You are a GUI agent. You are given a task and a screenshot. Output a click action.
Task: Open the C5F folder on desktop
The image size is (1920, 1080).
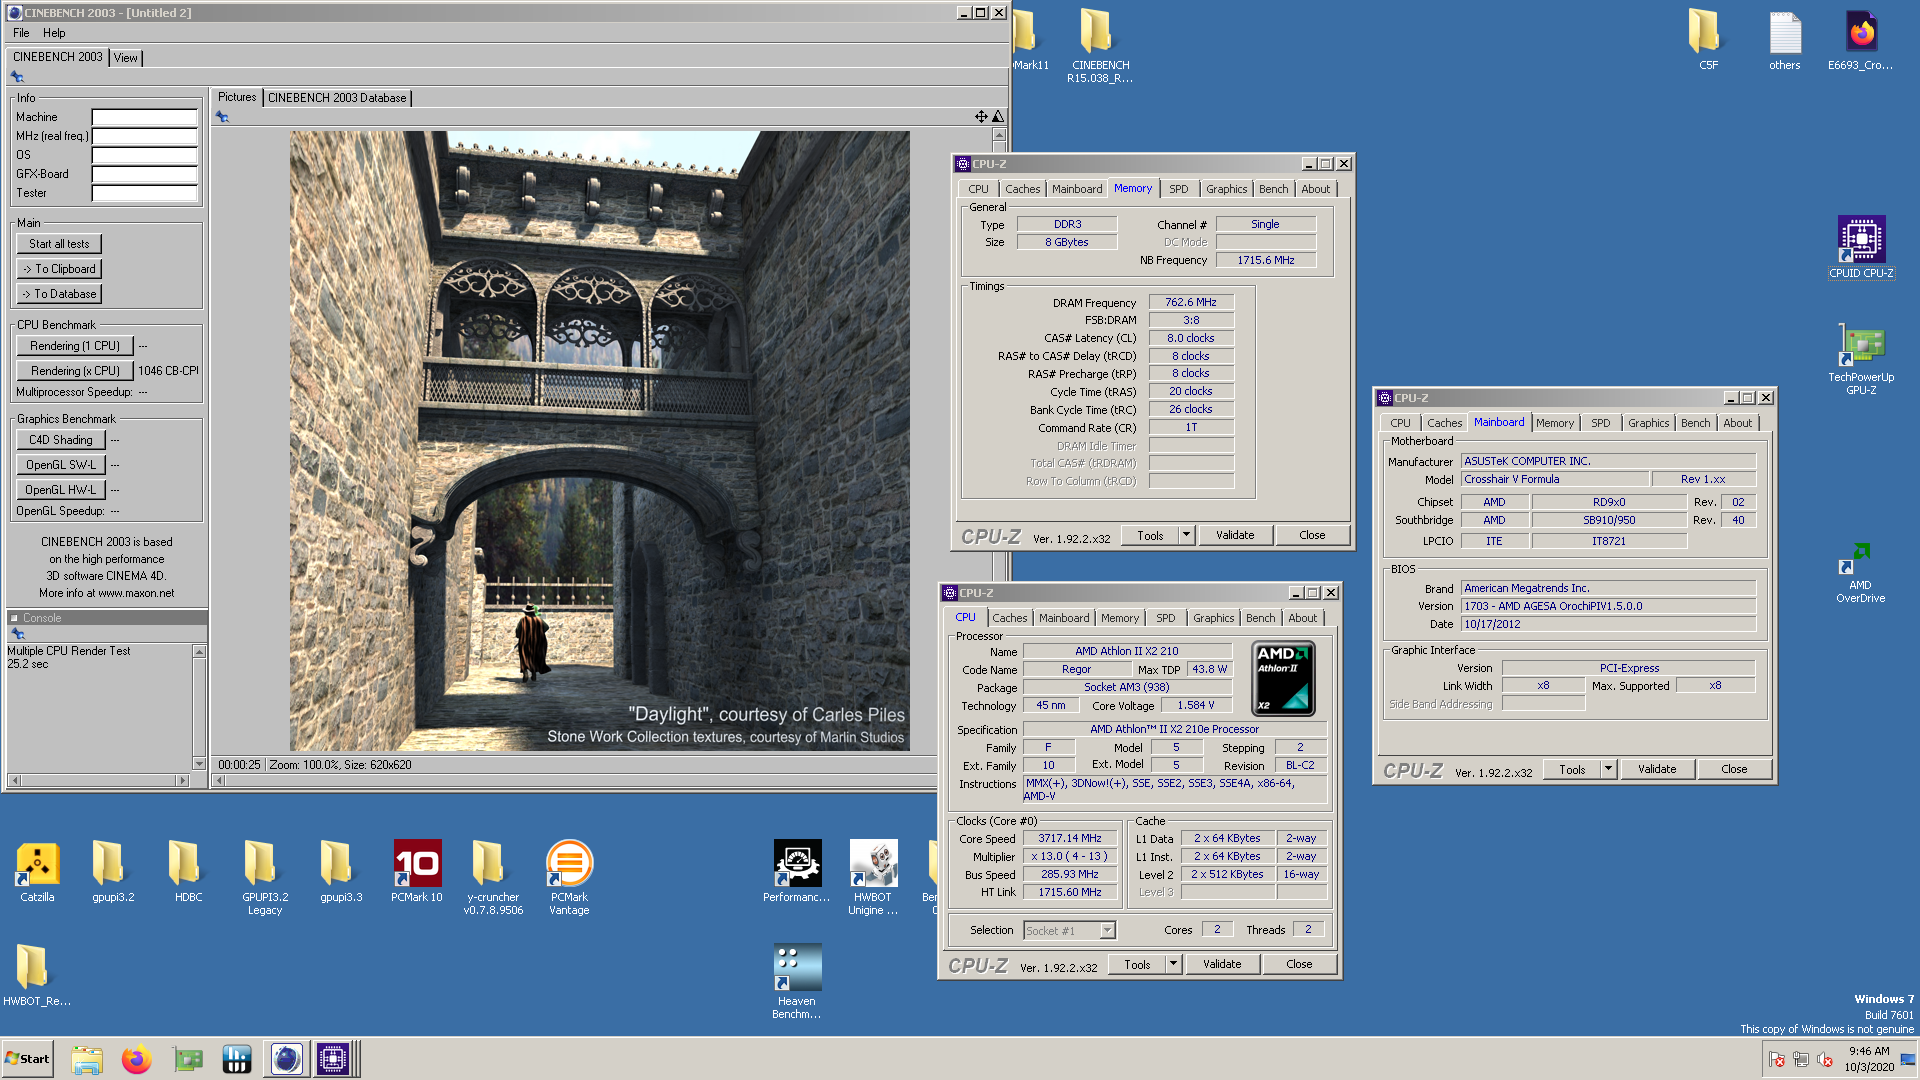[1708, 40]
